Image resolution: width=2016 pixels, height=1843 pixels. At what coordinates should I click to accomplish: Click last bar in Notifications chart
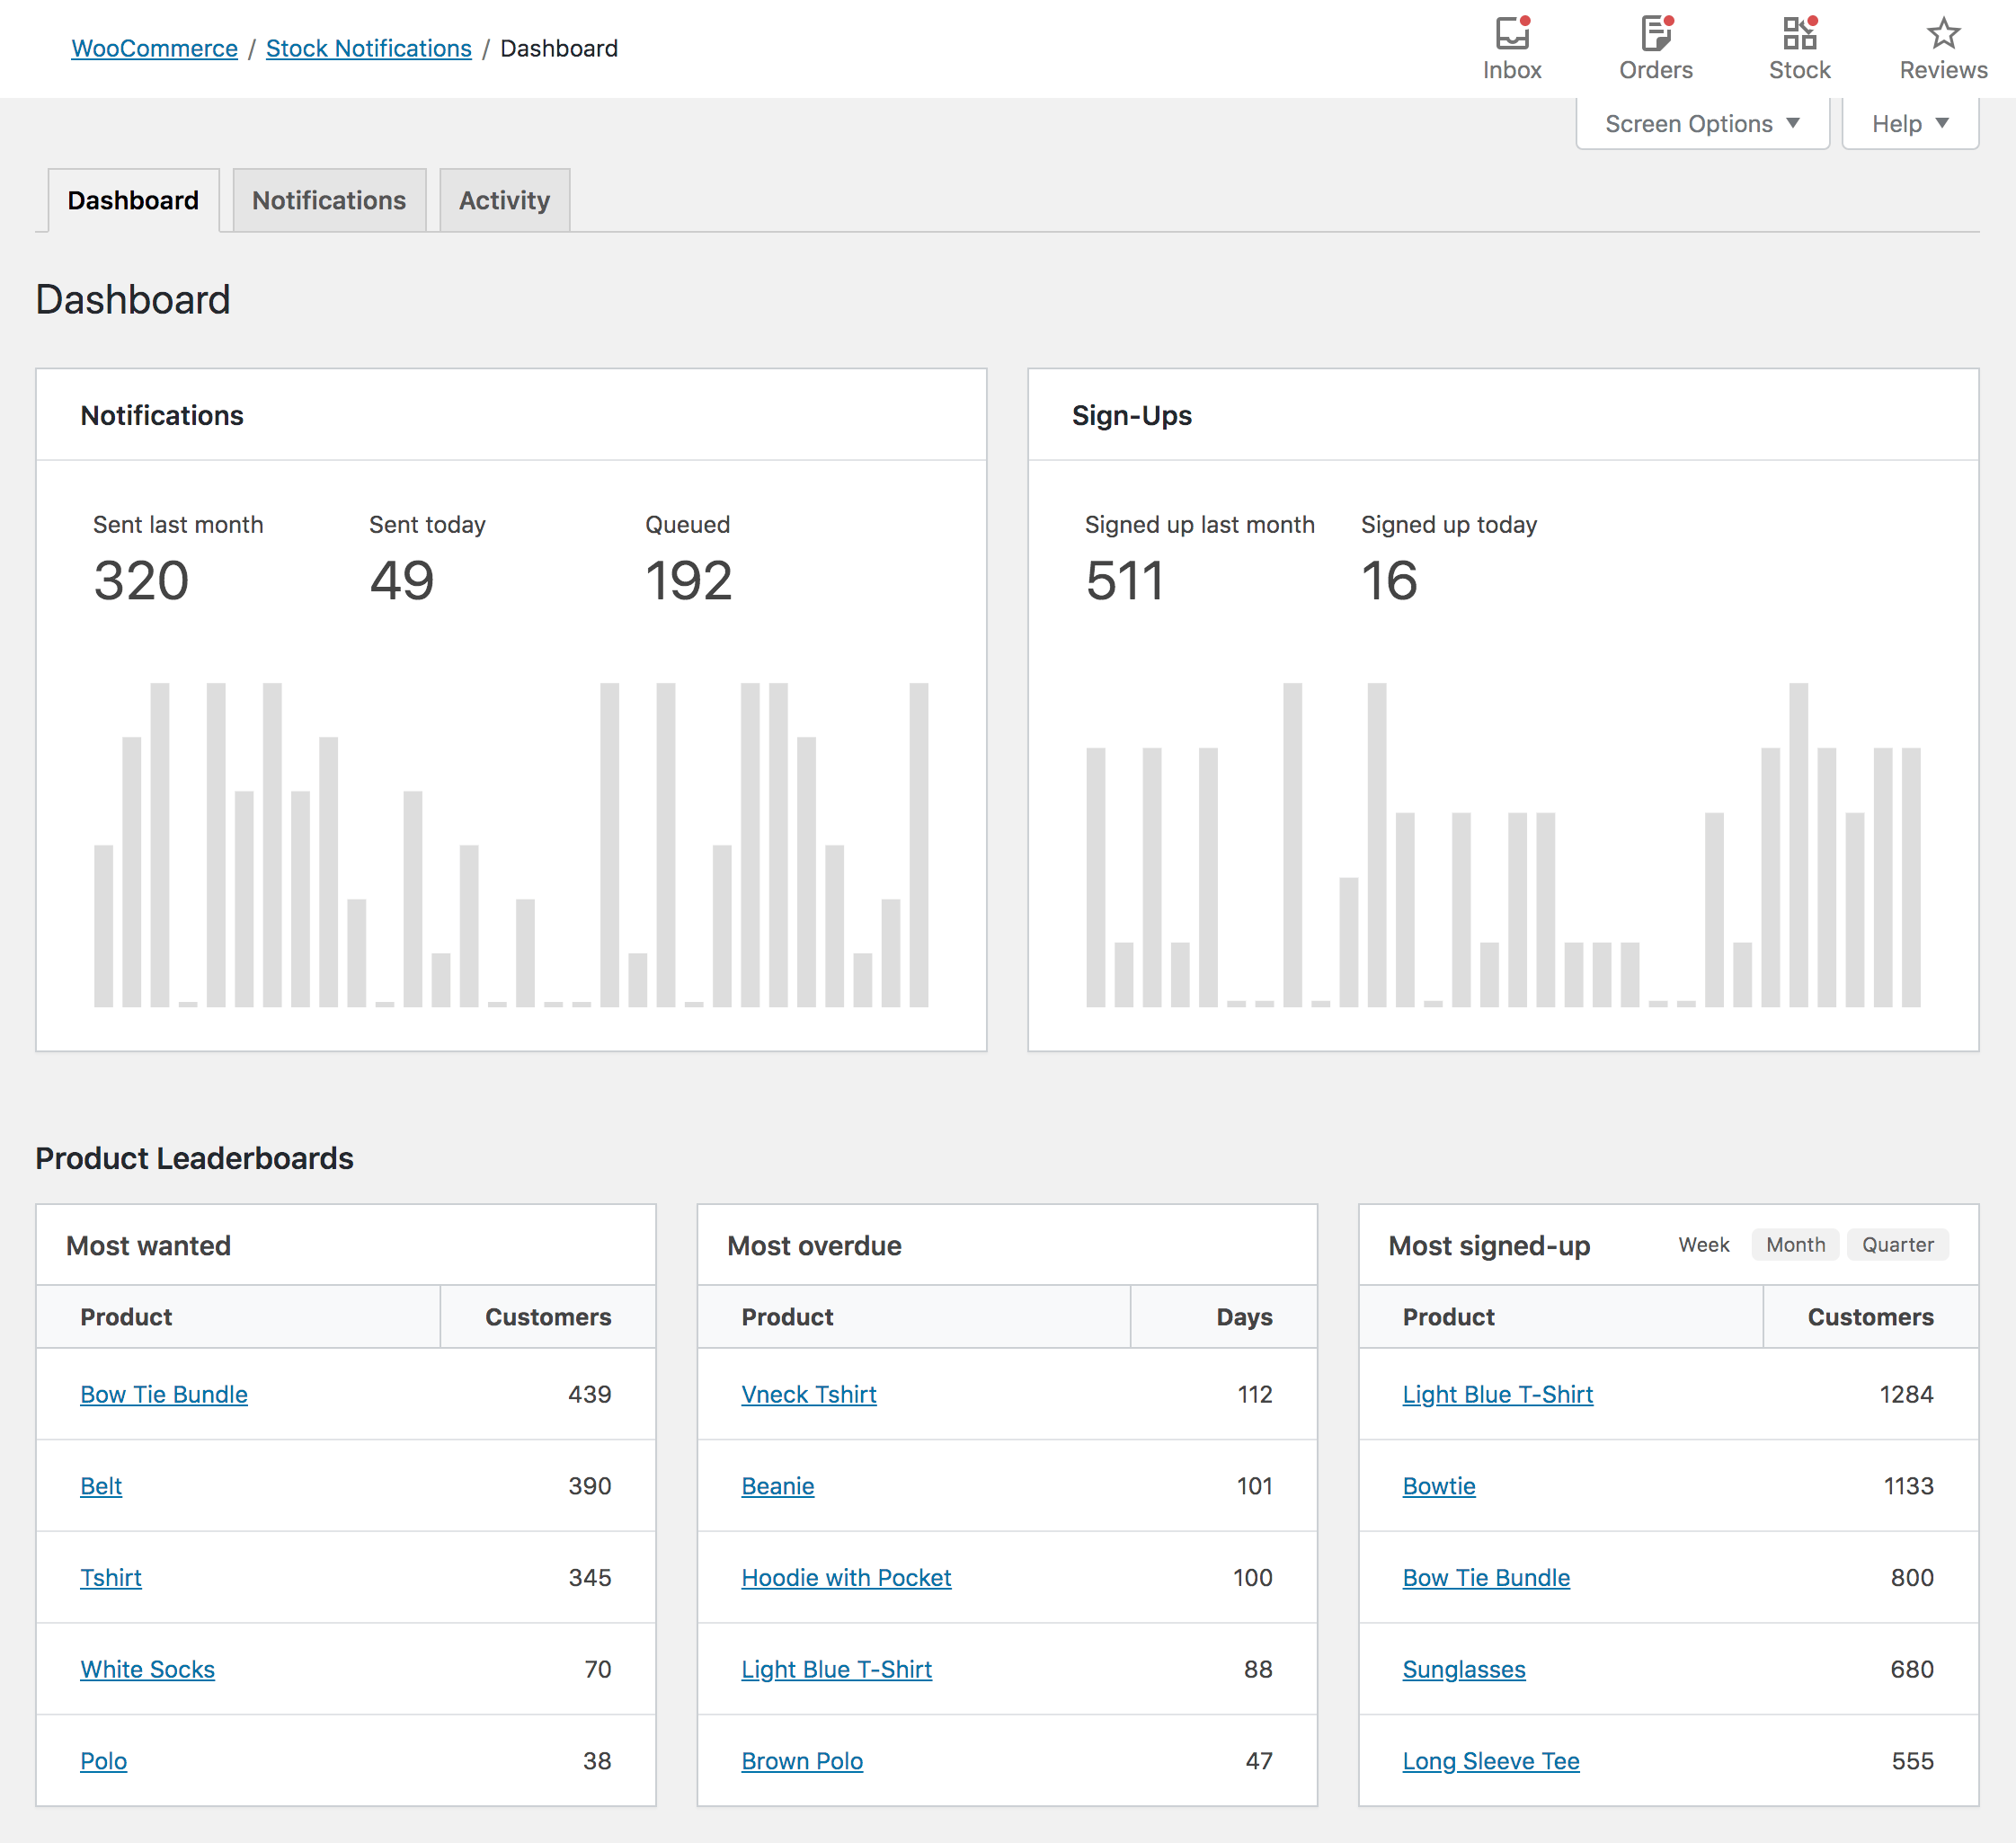coord(918,845)
